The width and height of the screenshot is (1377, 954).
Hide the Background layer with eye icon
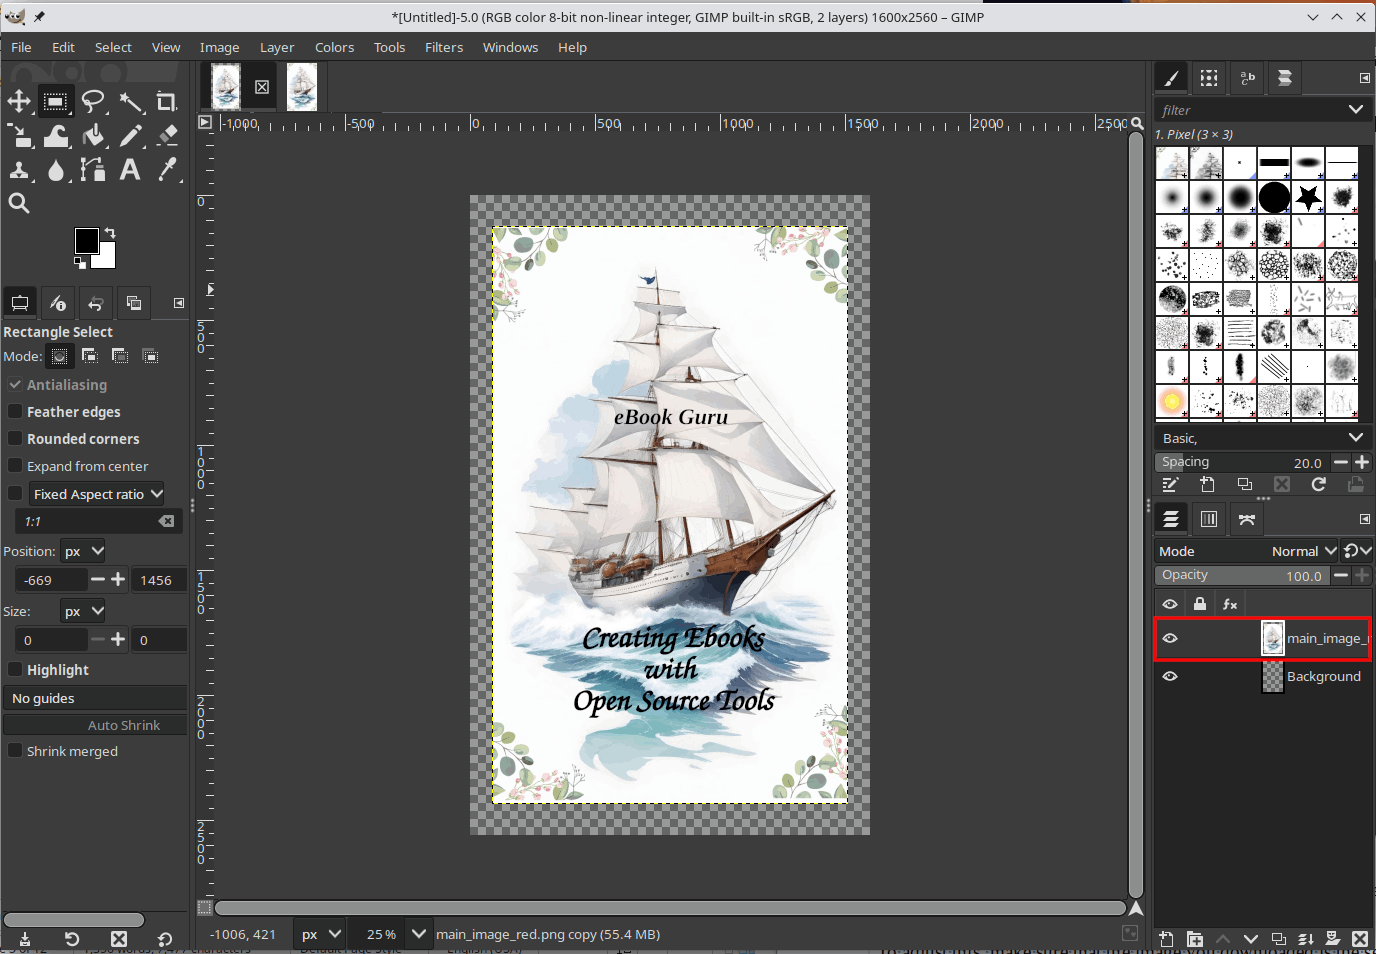pos(1170,677)
